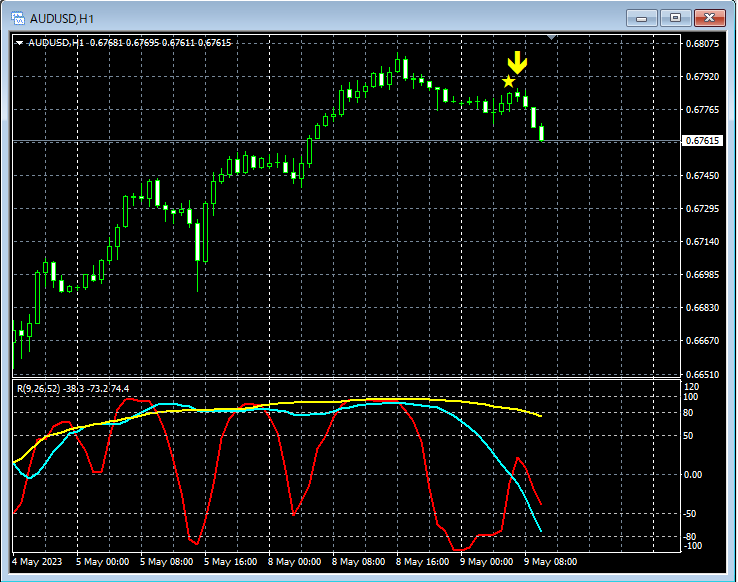Click the 8 May 00:00 time label

point(294,562)
